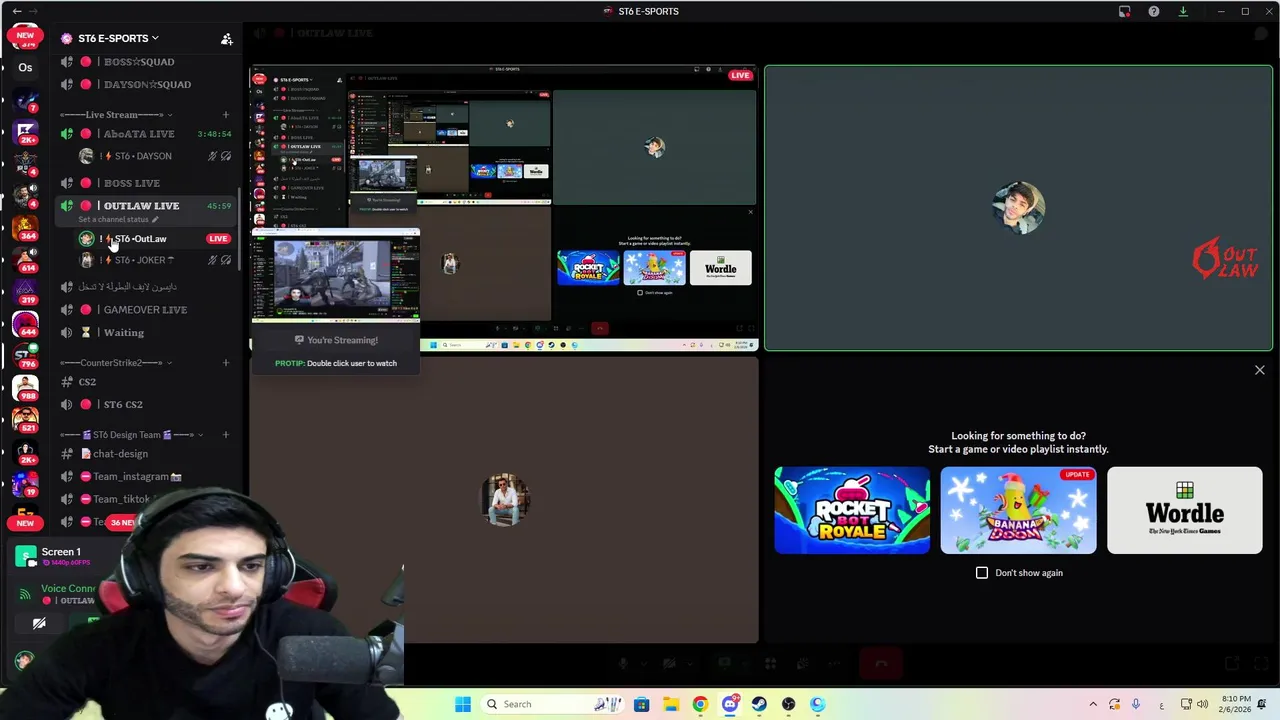The height and width of the screenshot is (720, 1280).
Task: Launch the Banana Boom activity
Action: click(1018, 510)
